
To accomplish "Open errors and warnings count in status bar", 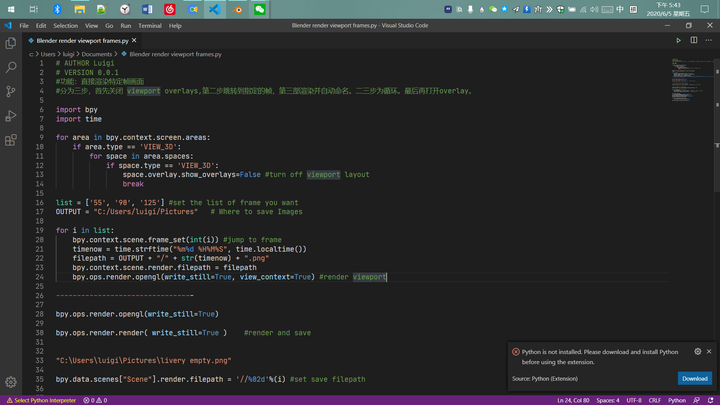I will coord(97,400).
